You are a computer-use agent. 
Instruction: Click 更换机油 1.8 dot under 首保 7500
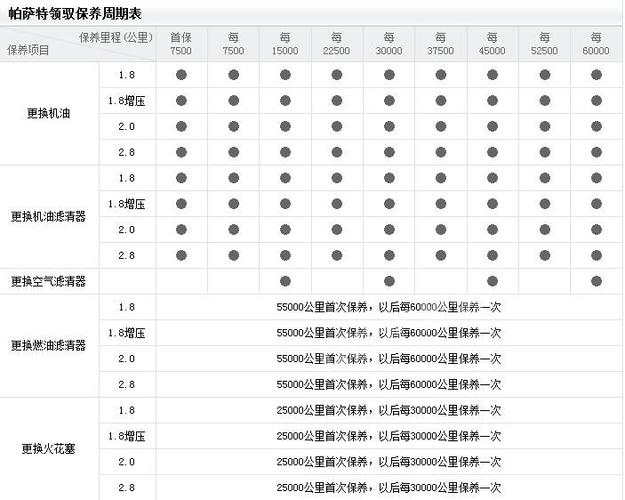[181, 75]
